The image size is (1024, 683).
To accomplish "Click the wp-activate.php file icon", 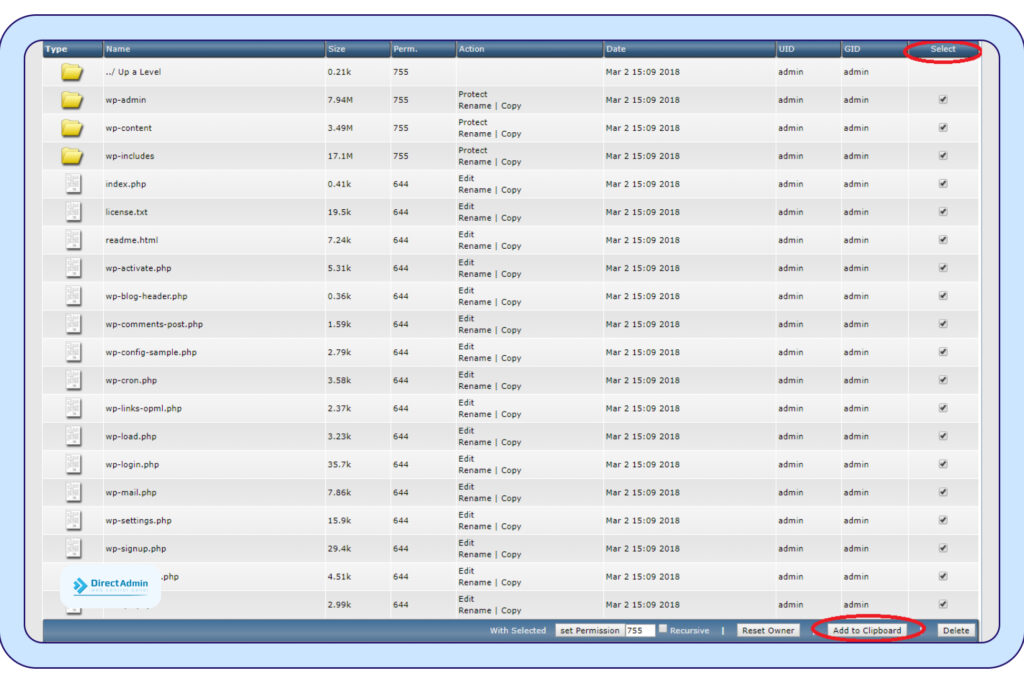I will [x=73, y=268].
